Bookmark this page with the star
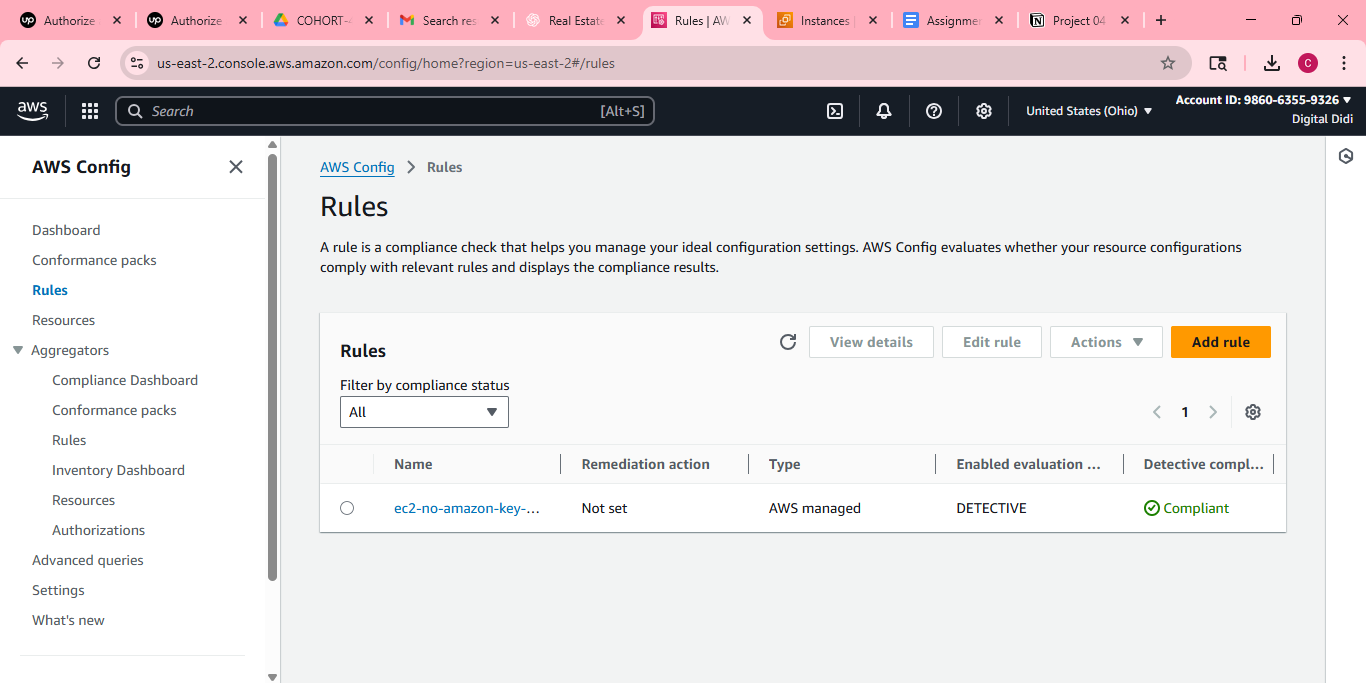The height and width of the screenshot is (683, 1366). coord(1168,63)
